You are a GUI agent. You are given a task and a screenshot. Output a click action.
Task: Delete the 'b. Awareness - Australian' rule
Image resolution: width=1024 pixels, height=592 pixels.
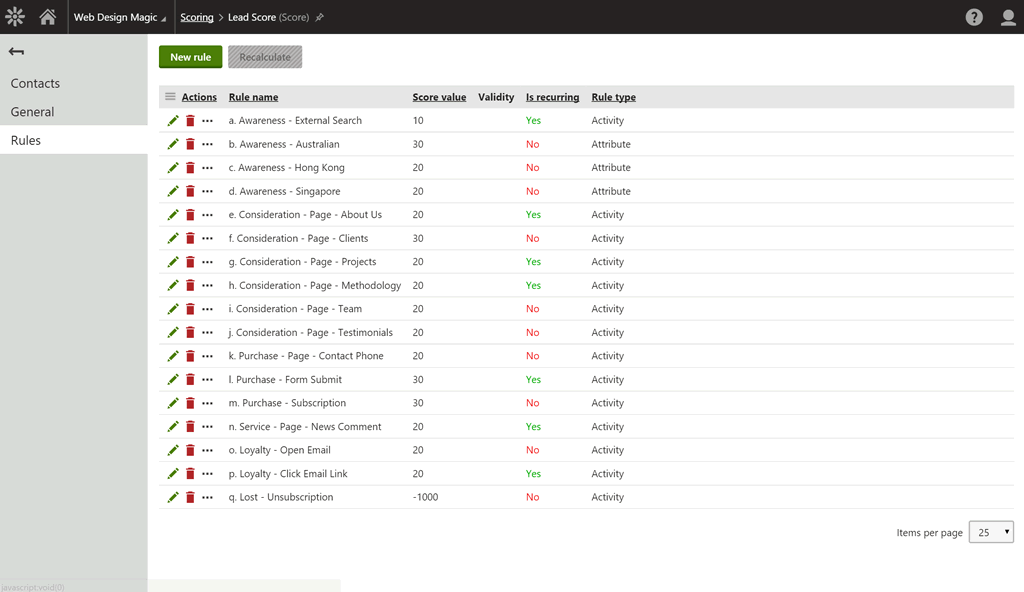190,144
